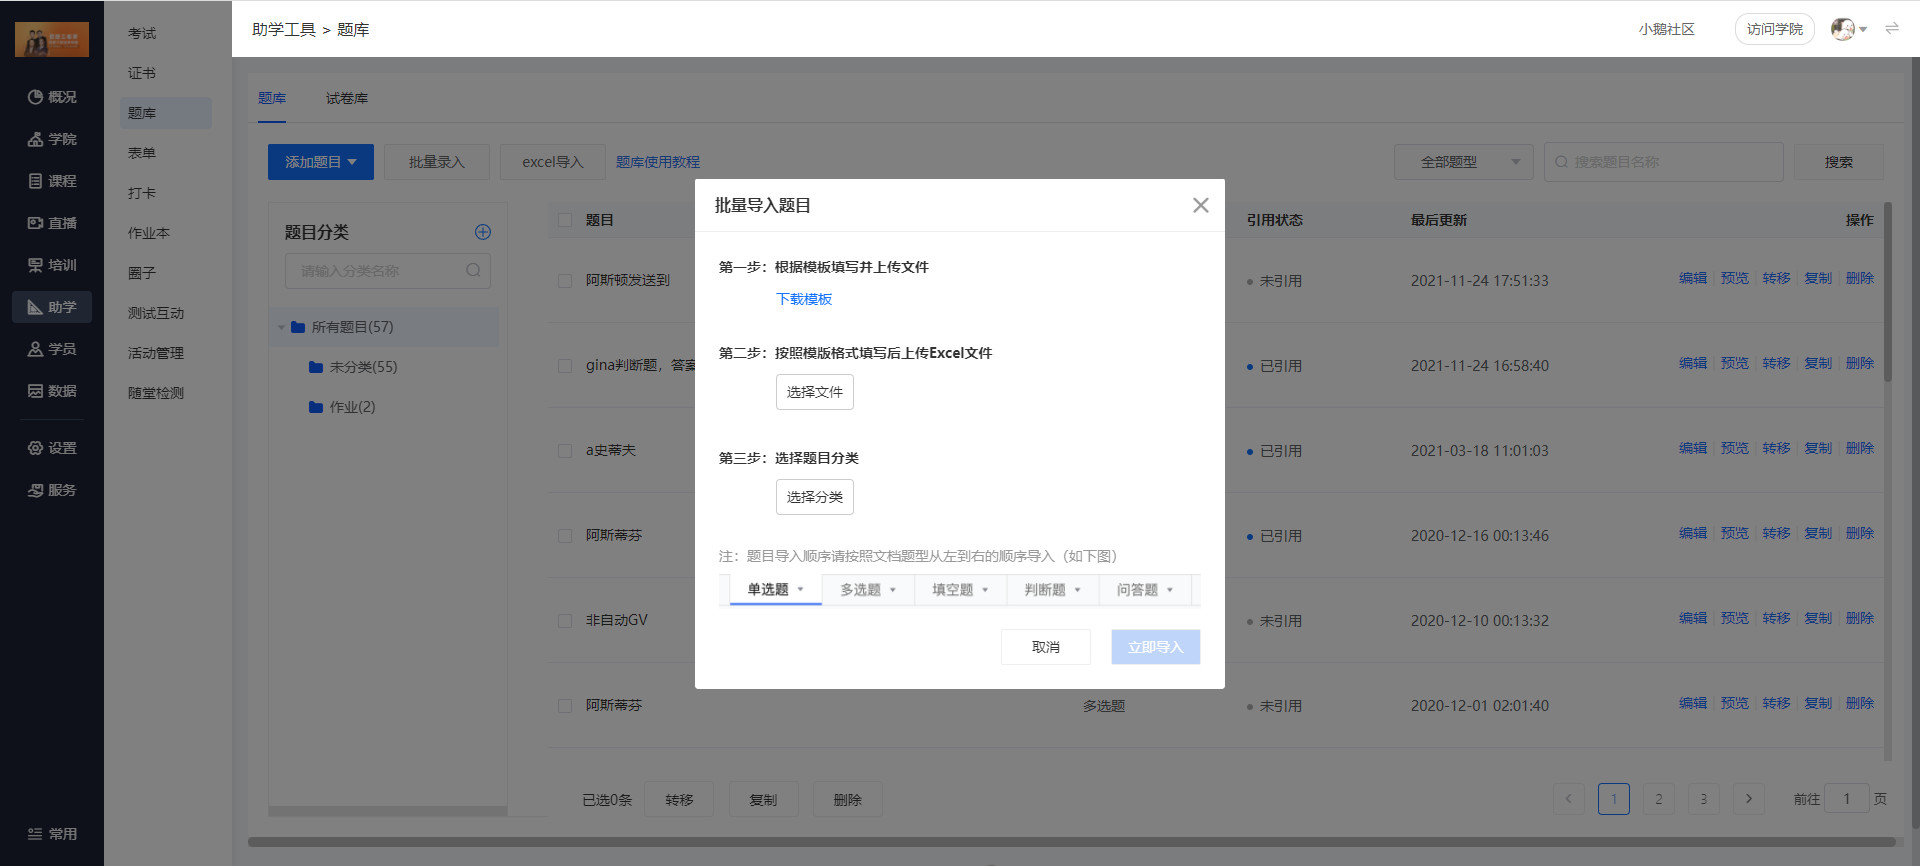
Task: Select the 多选题 sheet tab
Action: (x=867, y=590)
